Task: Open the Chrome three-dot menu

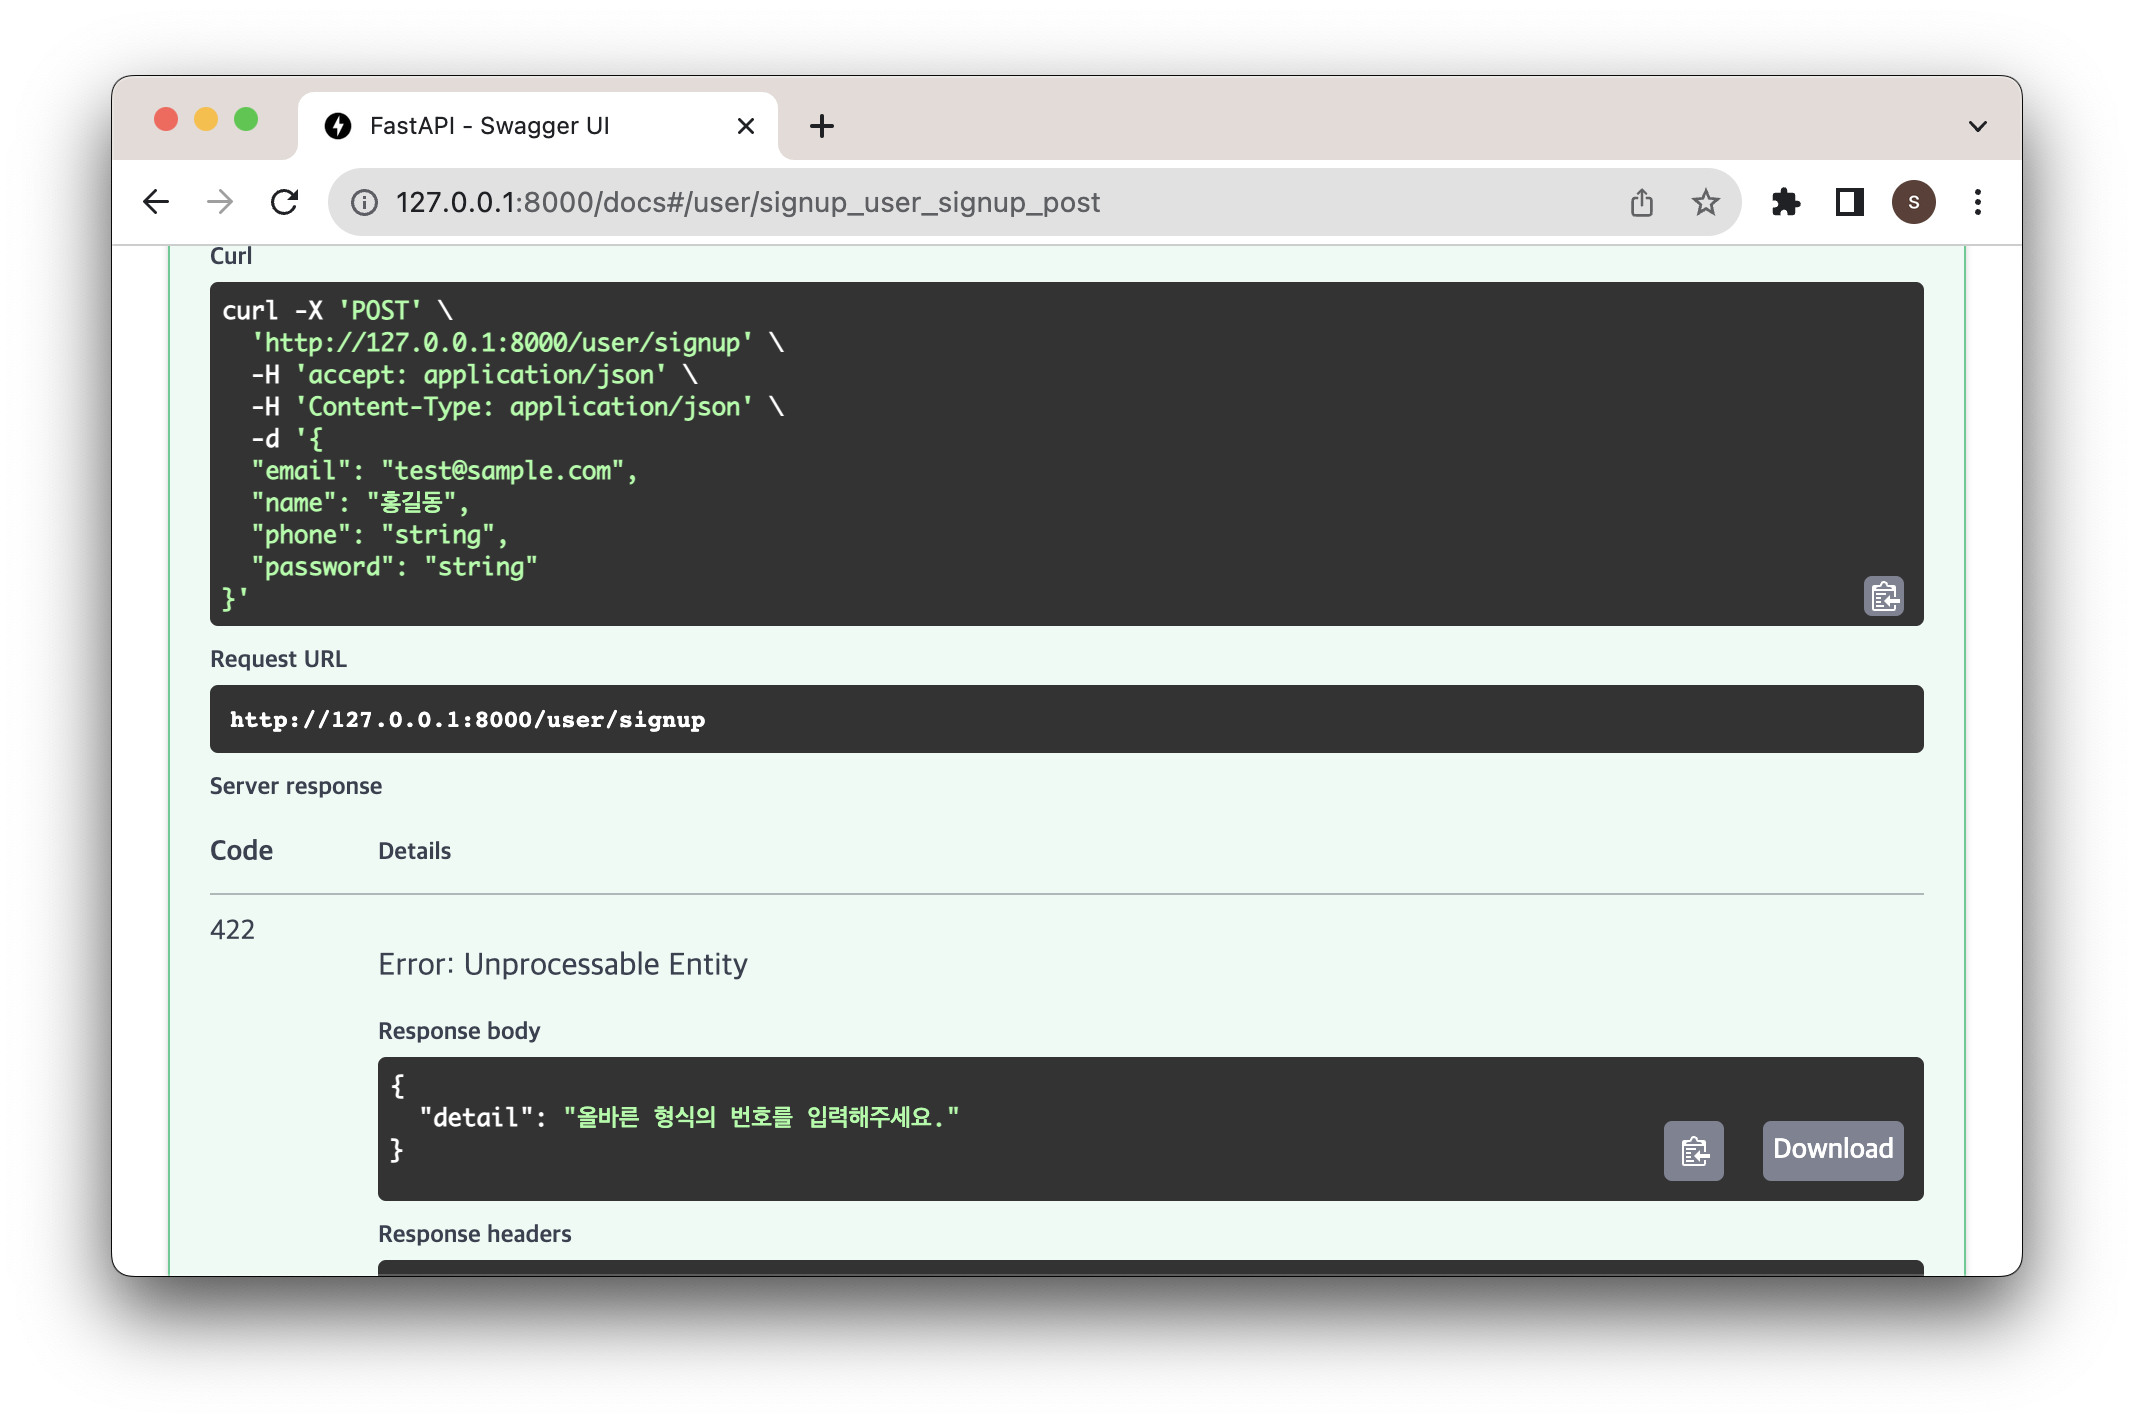Action: click(x=1977, y=203)
